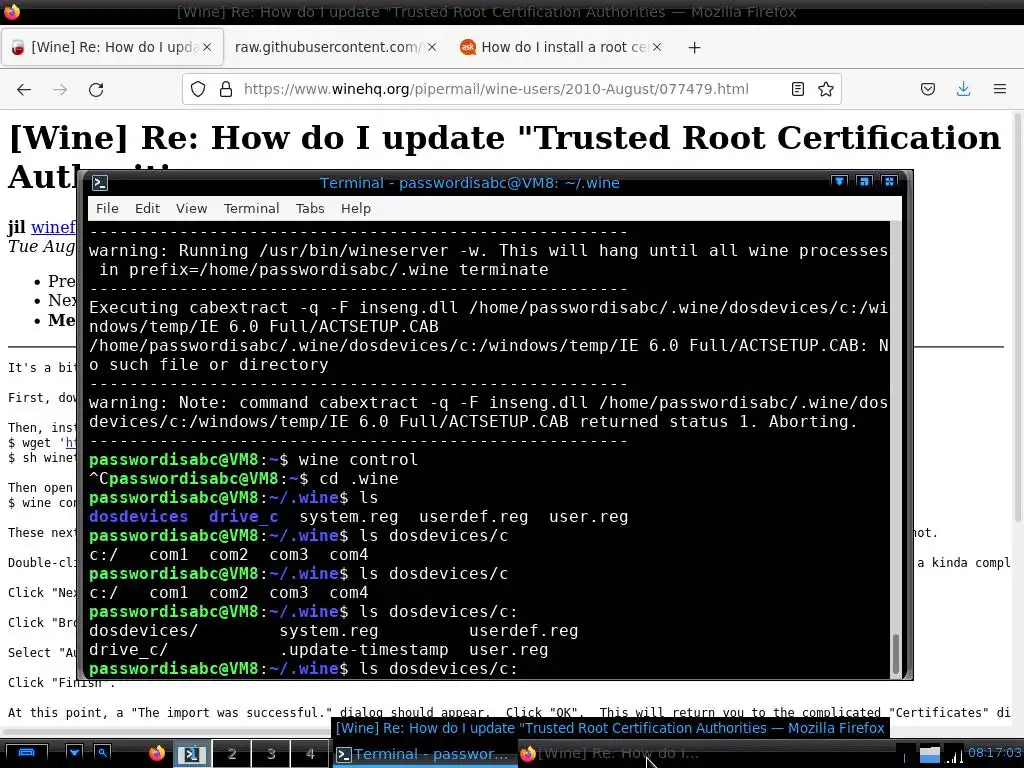This screenshot has height=768, width=1024.
Task: Close the '[Wine] Re: How do I upd' tab
Action: point(207,47)
